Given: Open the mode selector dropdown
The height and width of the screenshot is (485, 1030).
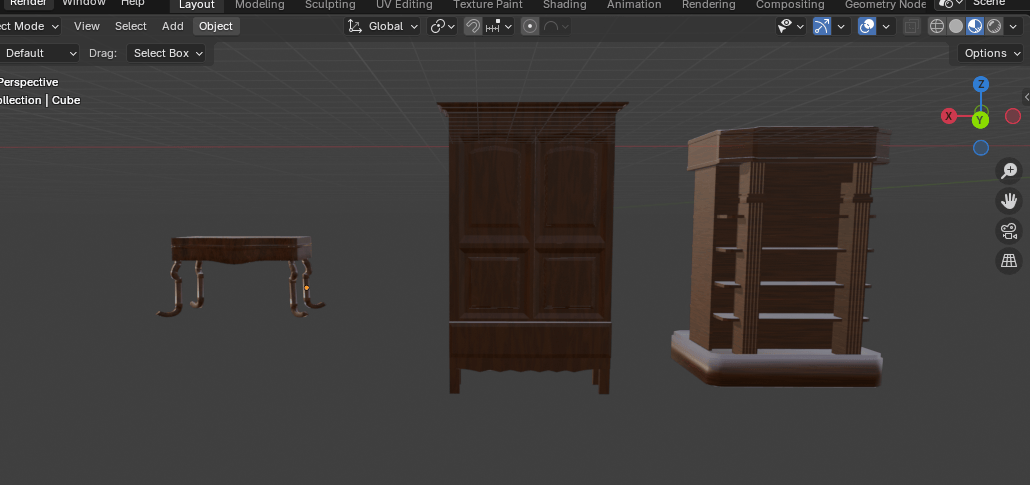Looking at the screenshot, I should (30, 26).
